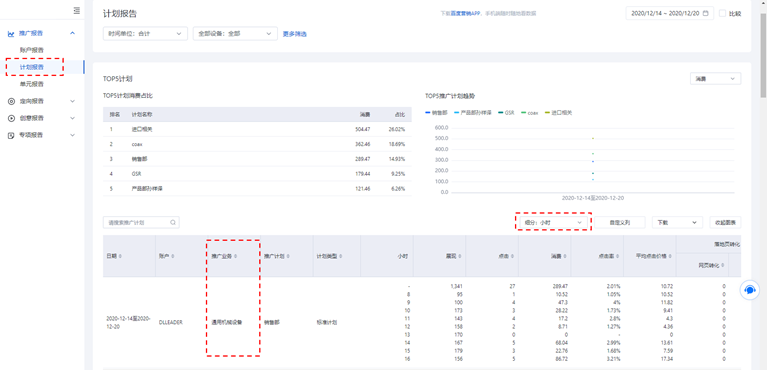The width and height of the screenshot is (767, 370).
Task: Click the search magnifier icon in plan search
Action: 173,222
